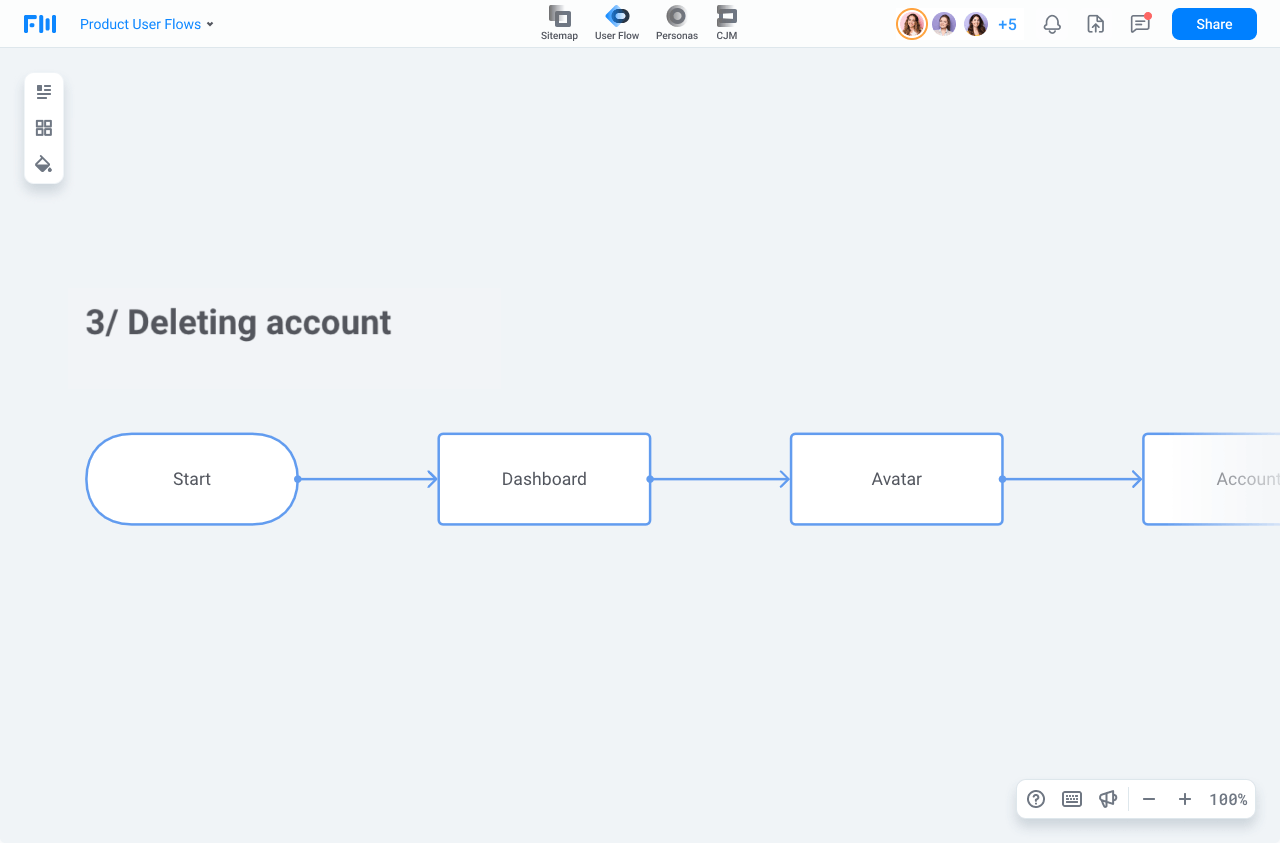Click the Share button

1214,24
